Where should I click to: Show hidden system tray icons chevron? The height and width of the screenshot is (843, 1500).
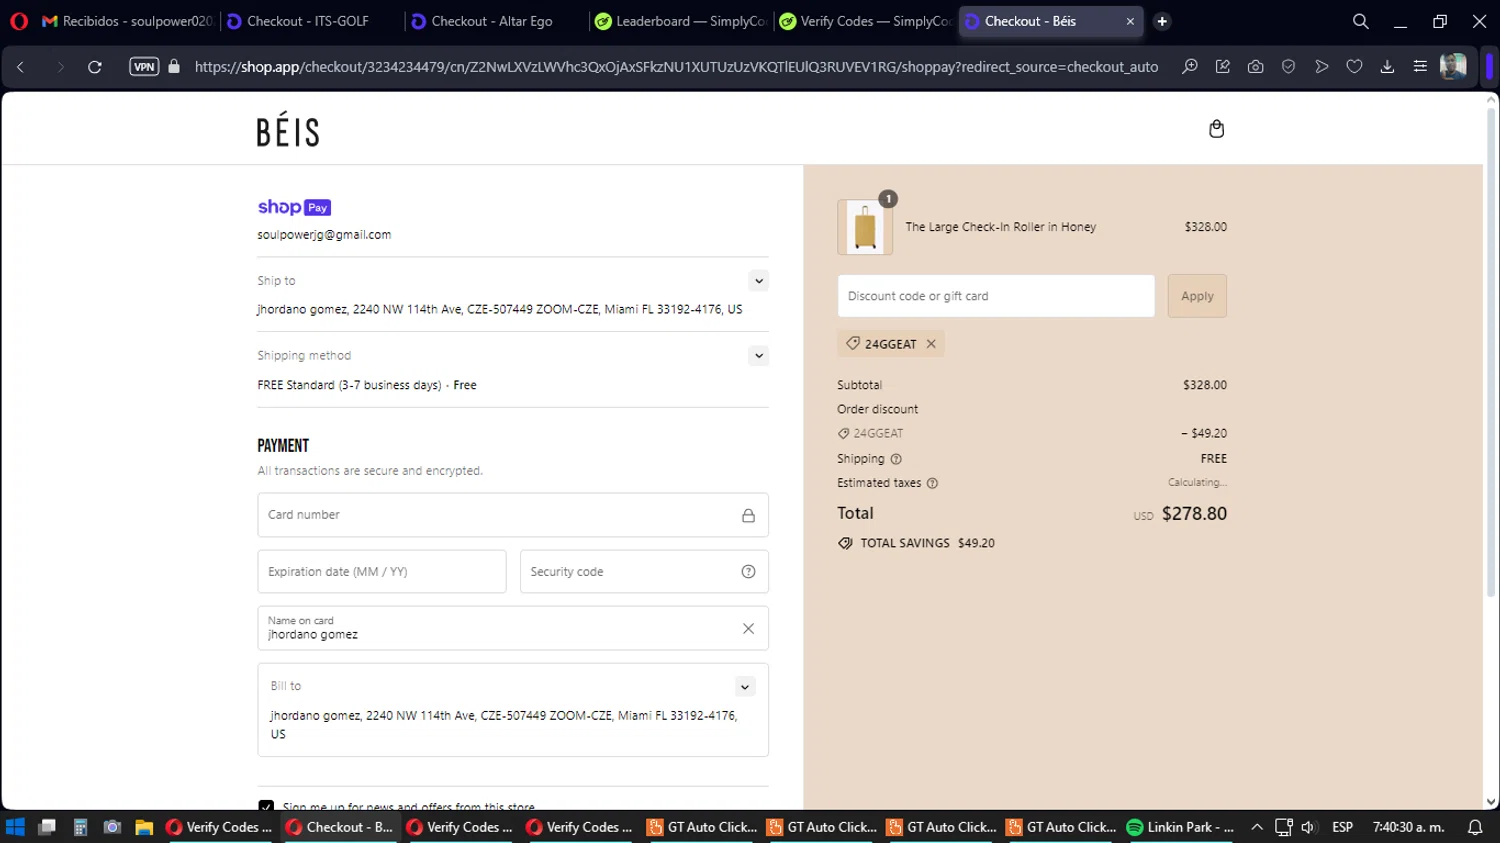tap(1257, 827)
